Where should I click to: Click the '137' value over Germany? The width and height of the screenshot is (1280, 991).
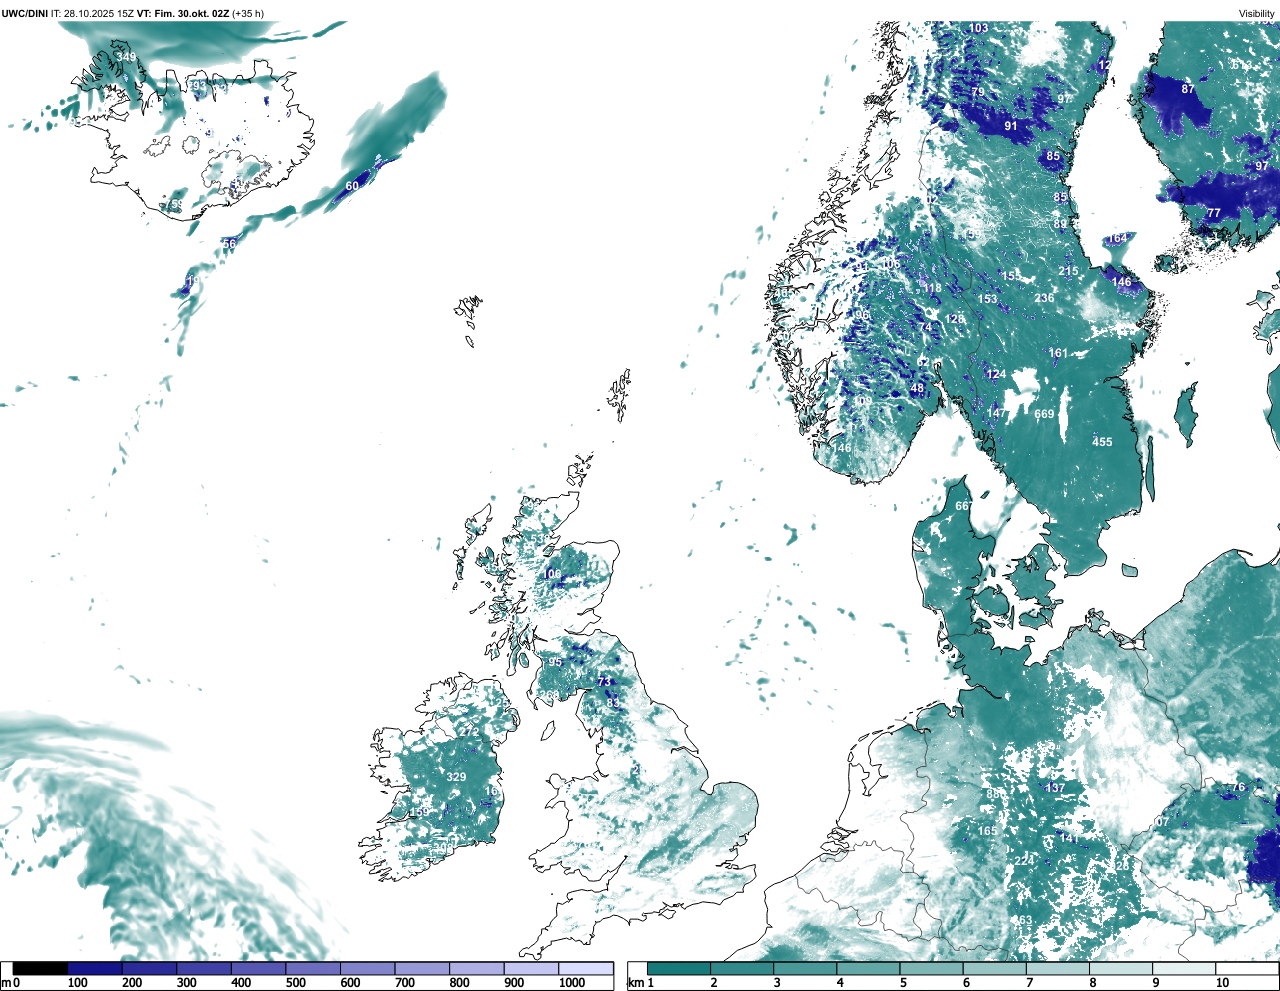[1055, 788]
